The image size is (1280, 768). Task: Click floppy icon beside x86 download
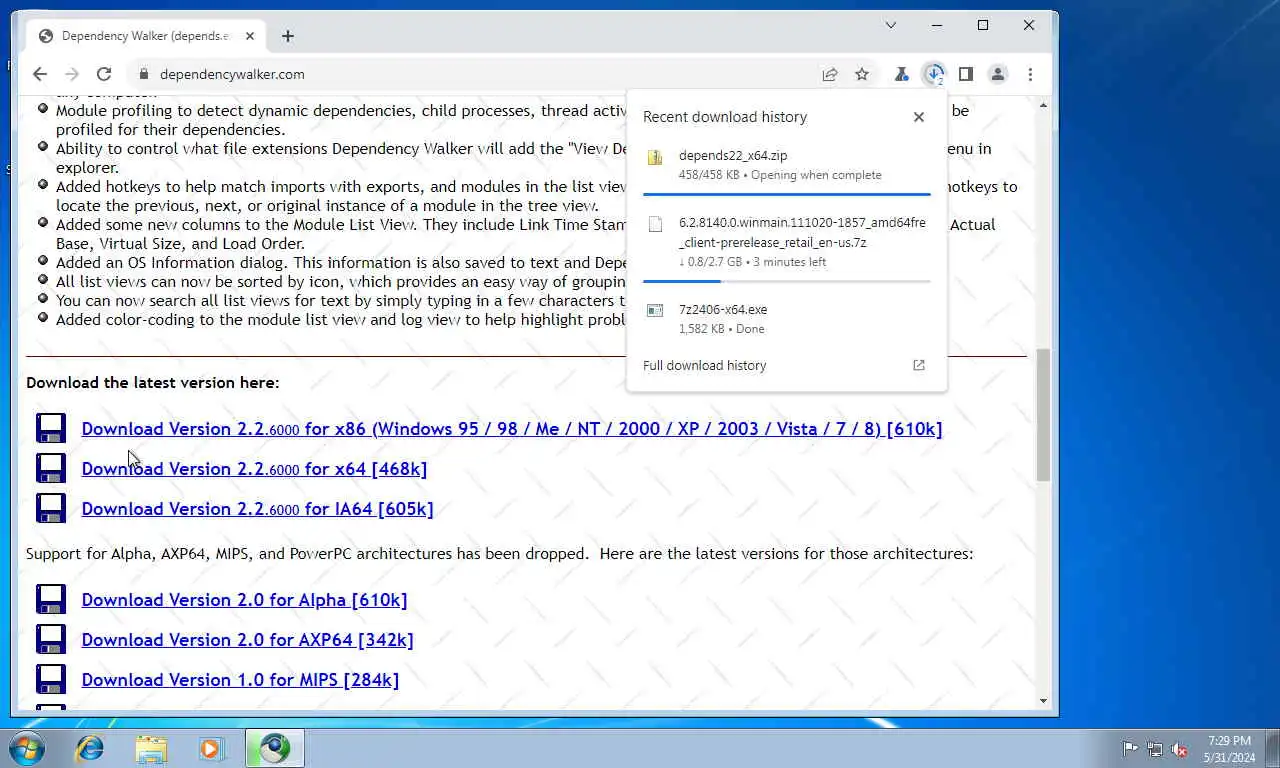click(51, 428)
